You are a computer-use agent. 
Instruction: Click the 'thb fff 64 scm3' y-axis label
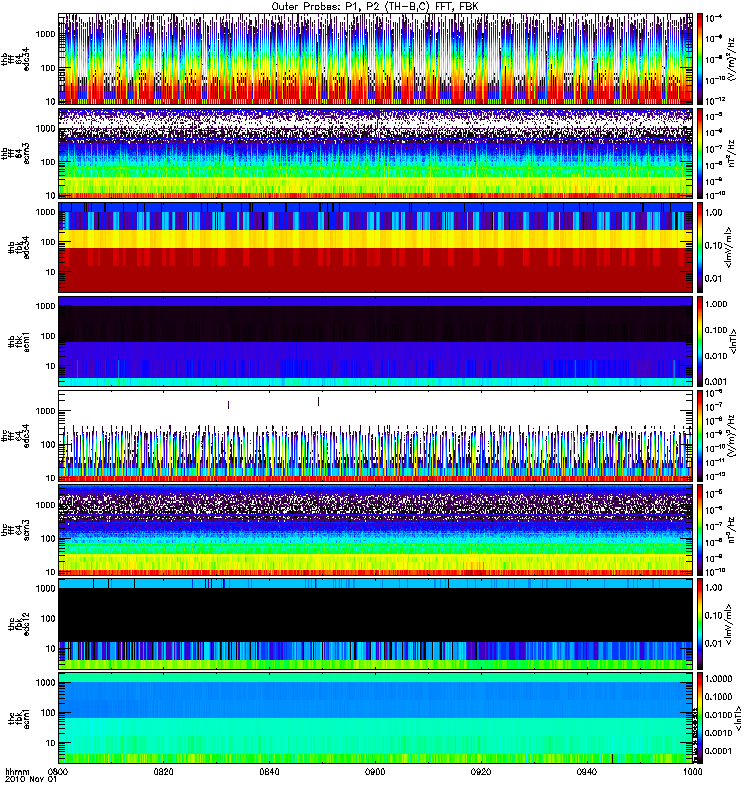pyautogui.click(x=16, y=153)
